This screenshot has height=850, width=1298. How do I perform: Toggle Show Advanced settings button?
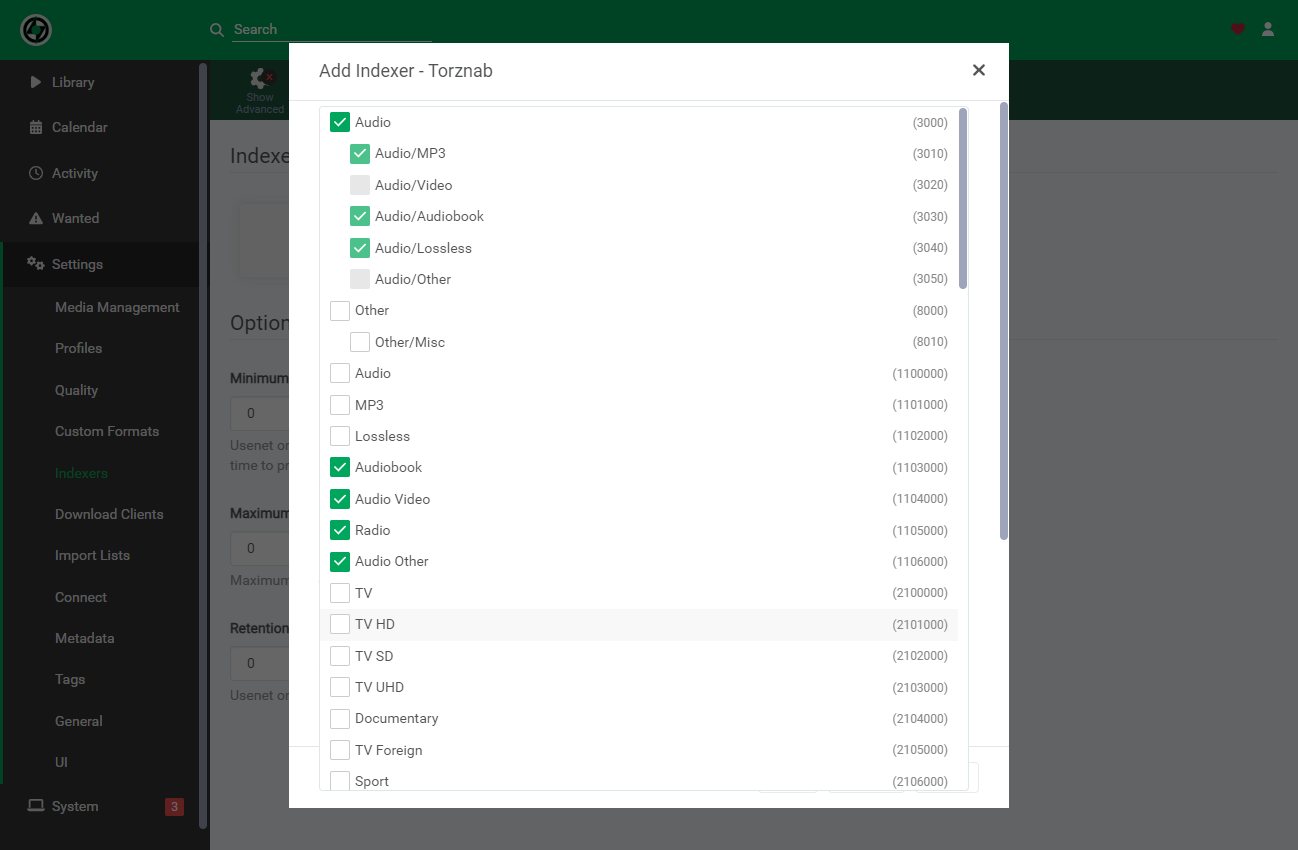[260, 91]
